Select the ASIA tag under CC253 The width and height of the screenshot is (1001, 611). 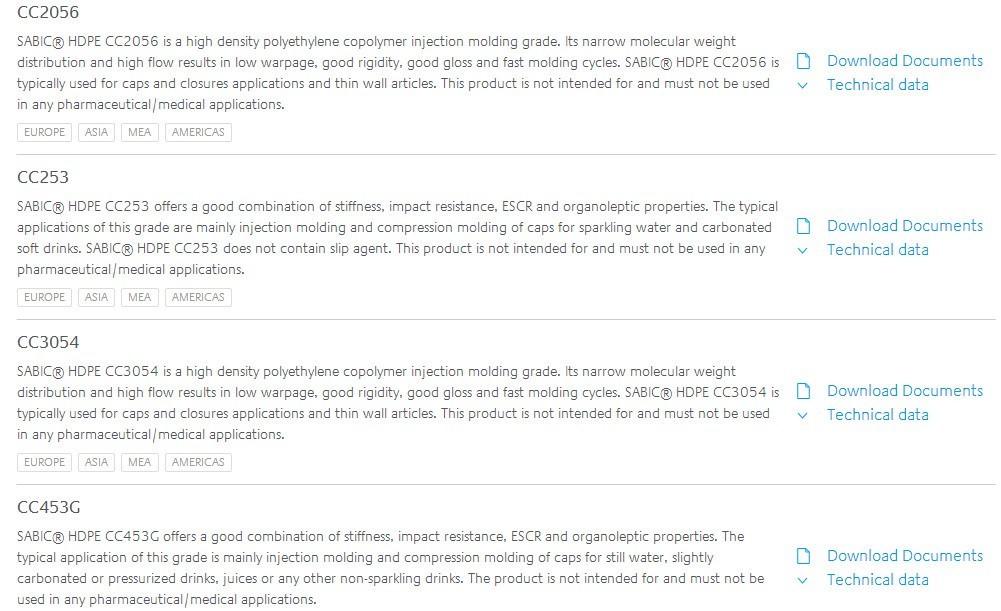[x=96, y=297]
